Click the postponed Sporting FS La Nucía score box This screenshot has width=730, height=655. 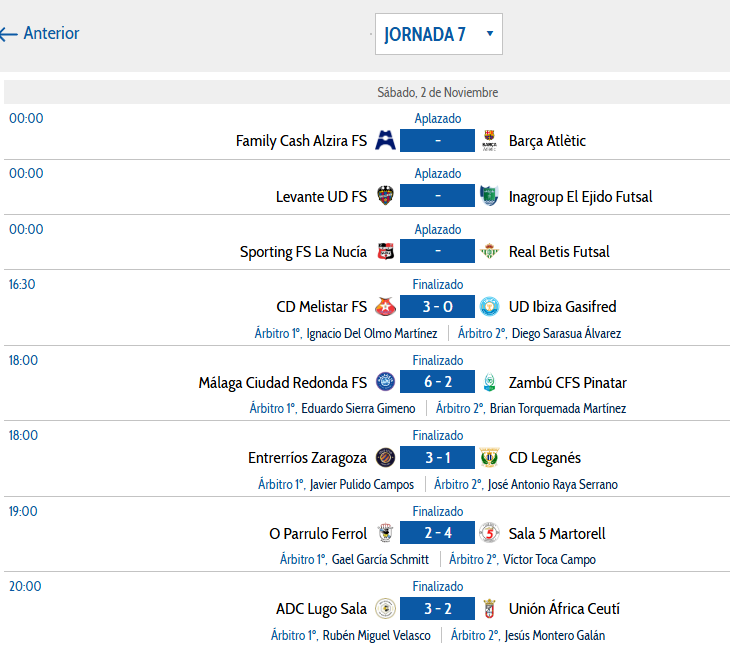(x=437, y=252)
